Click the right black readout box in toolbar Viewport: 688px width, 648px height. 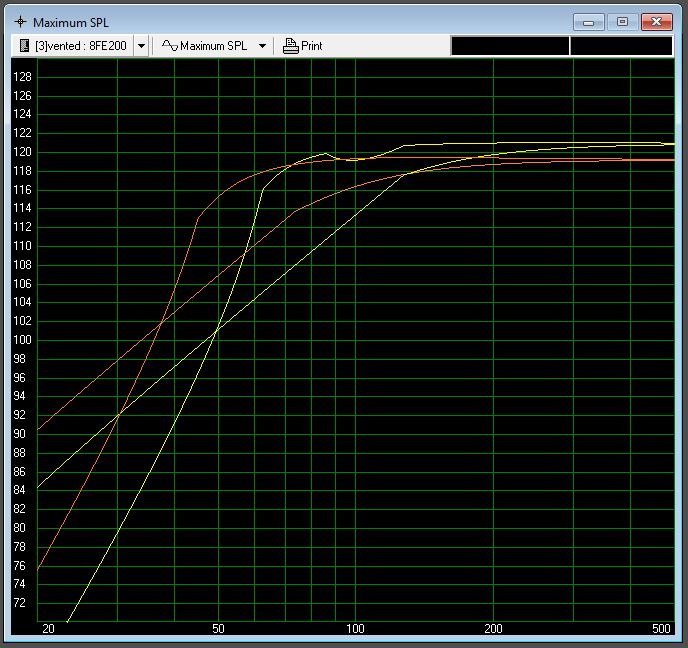[621, 46]
